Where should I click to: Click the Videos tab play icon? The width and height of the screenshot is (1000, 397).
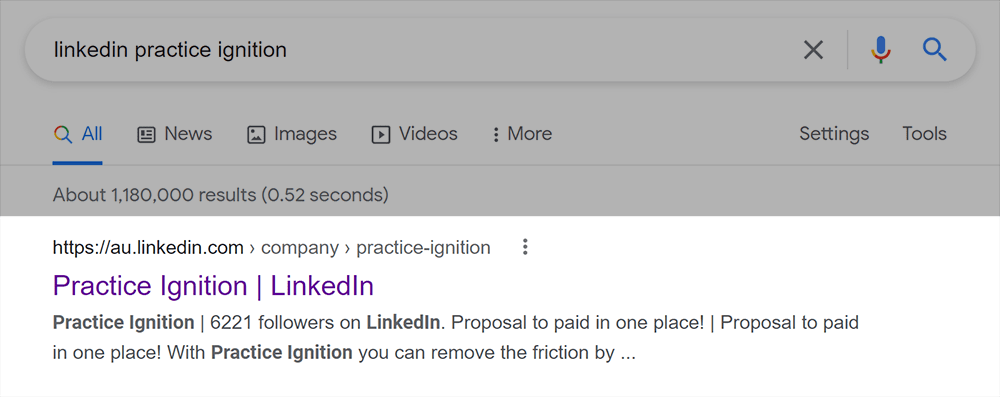pos(381,135)
